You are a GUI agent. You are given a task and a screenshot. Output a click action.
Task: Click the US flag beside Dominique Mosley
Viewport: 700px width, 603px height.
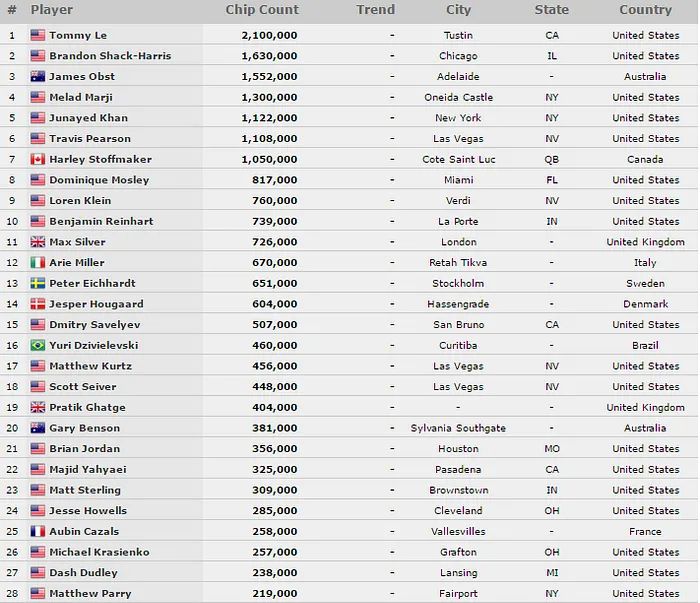(x=38, y=179)
